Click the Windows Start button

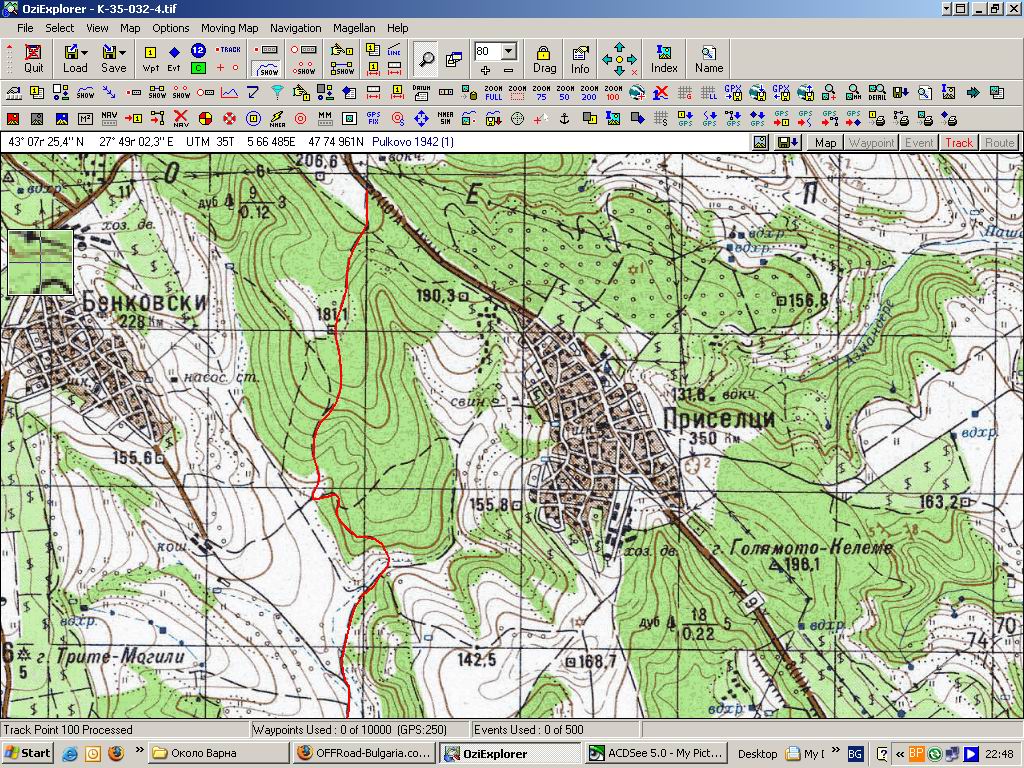pyautogui.click(x=28, y=753)
